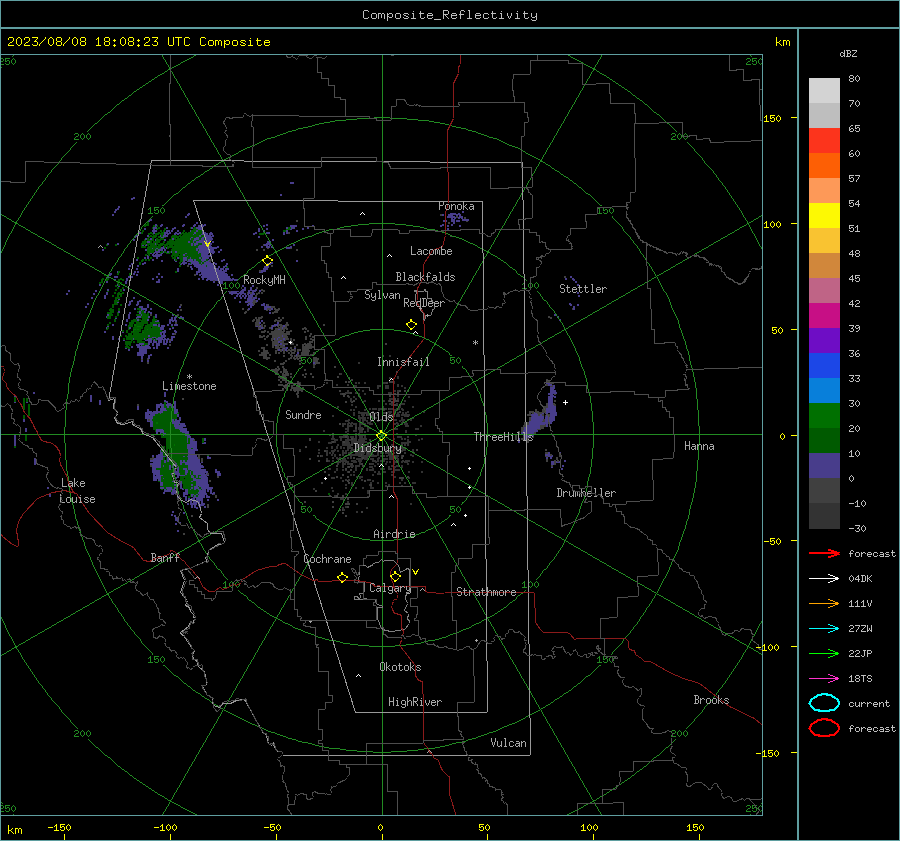Select the HighRiver label
900x841 pixels.
415,702
